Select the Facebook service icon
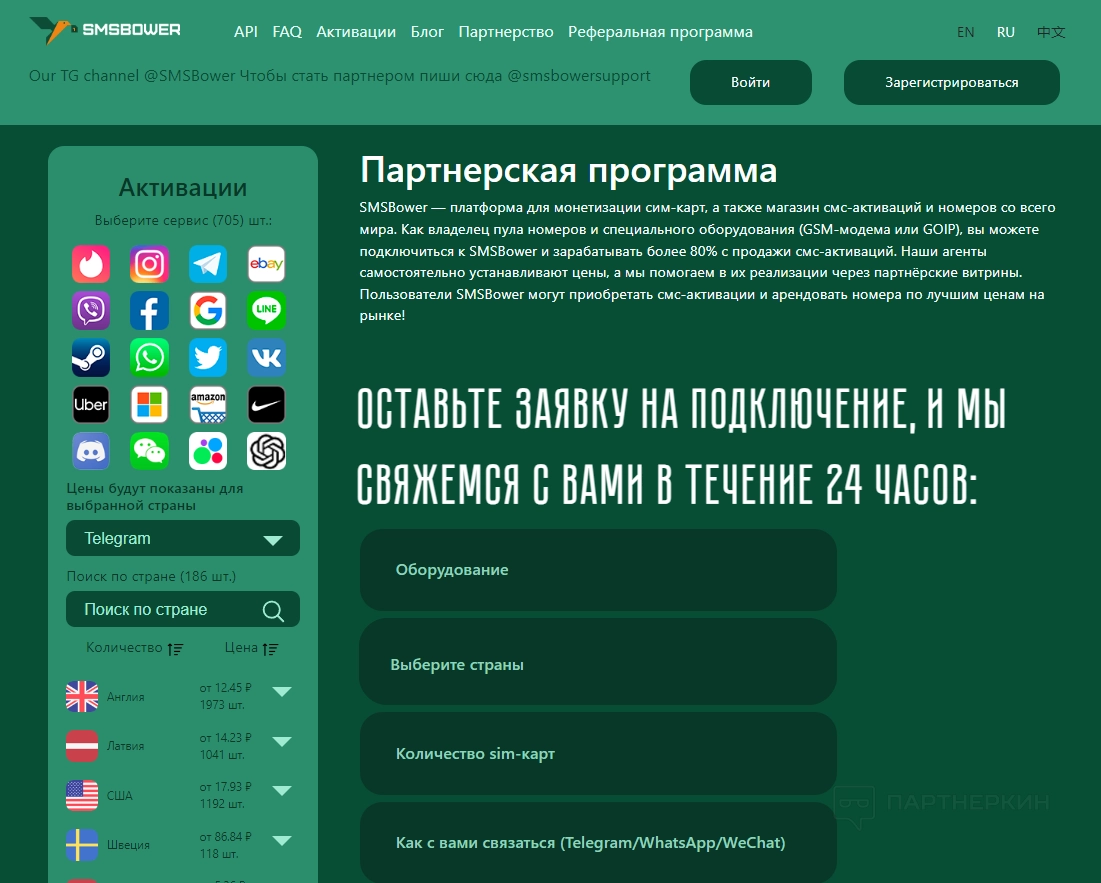 [150, 310]
